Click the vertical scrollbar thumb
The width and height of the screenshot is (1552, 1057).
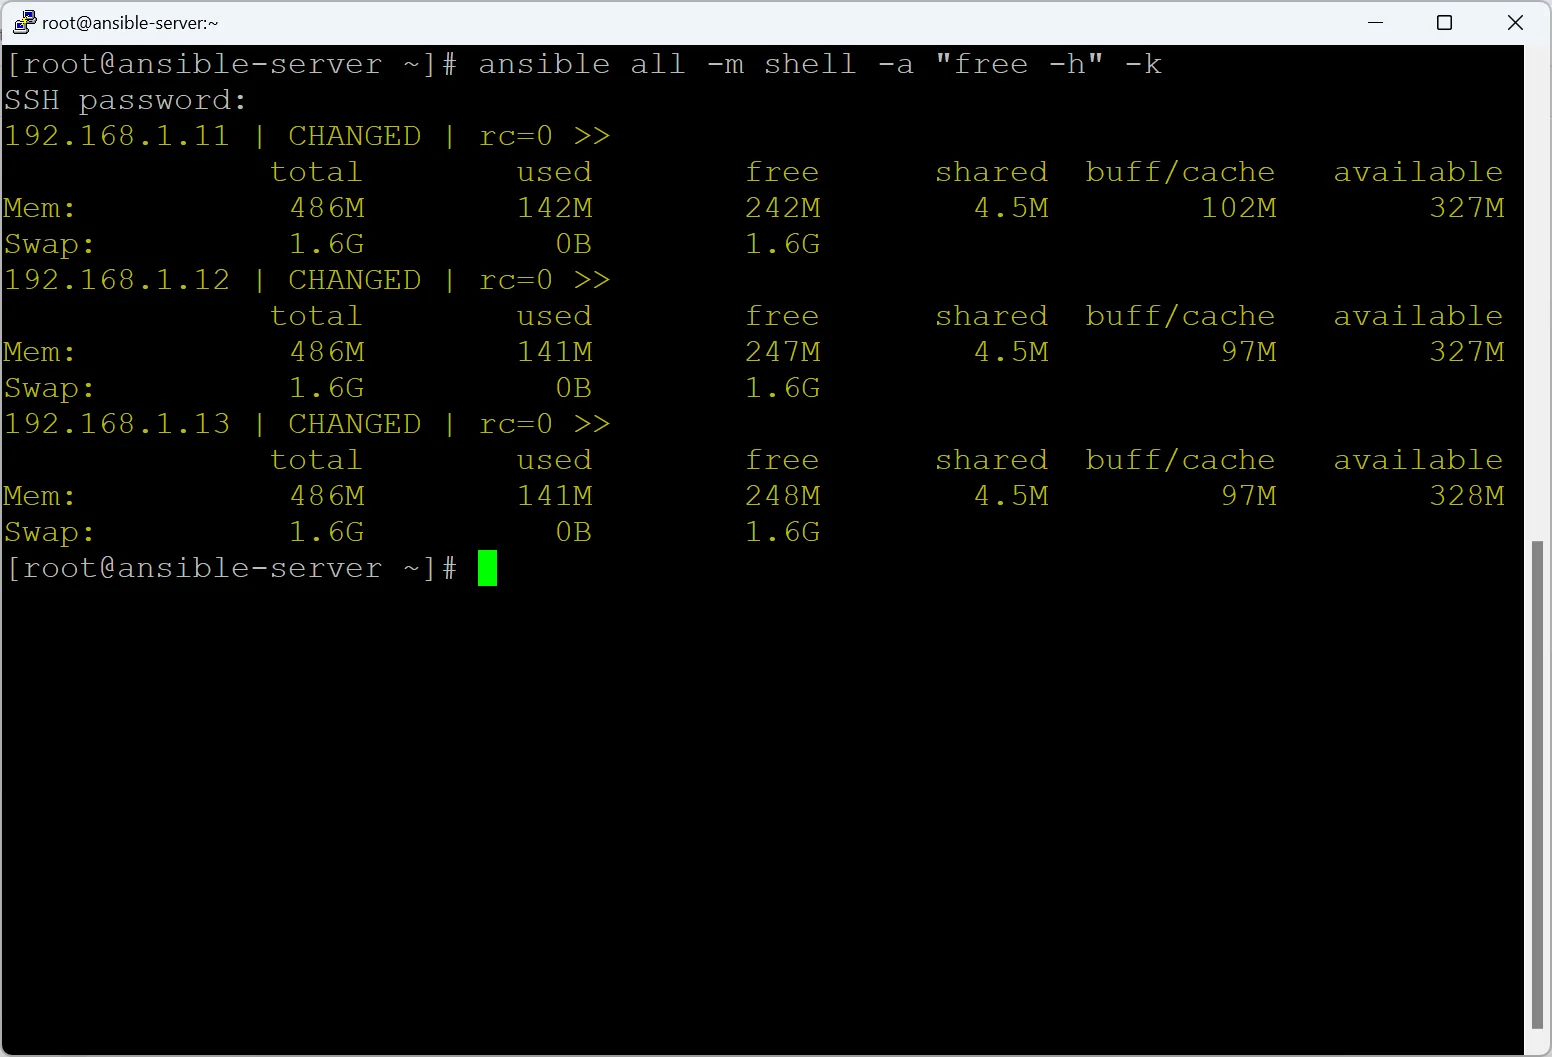pos(1537,784)
